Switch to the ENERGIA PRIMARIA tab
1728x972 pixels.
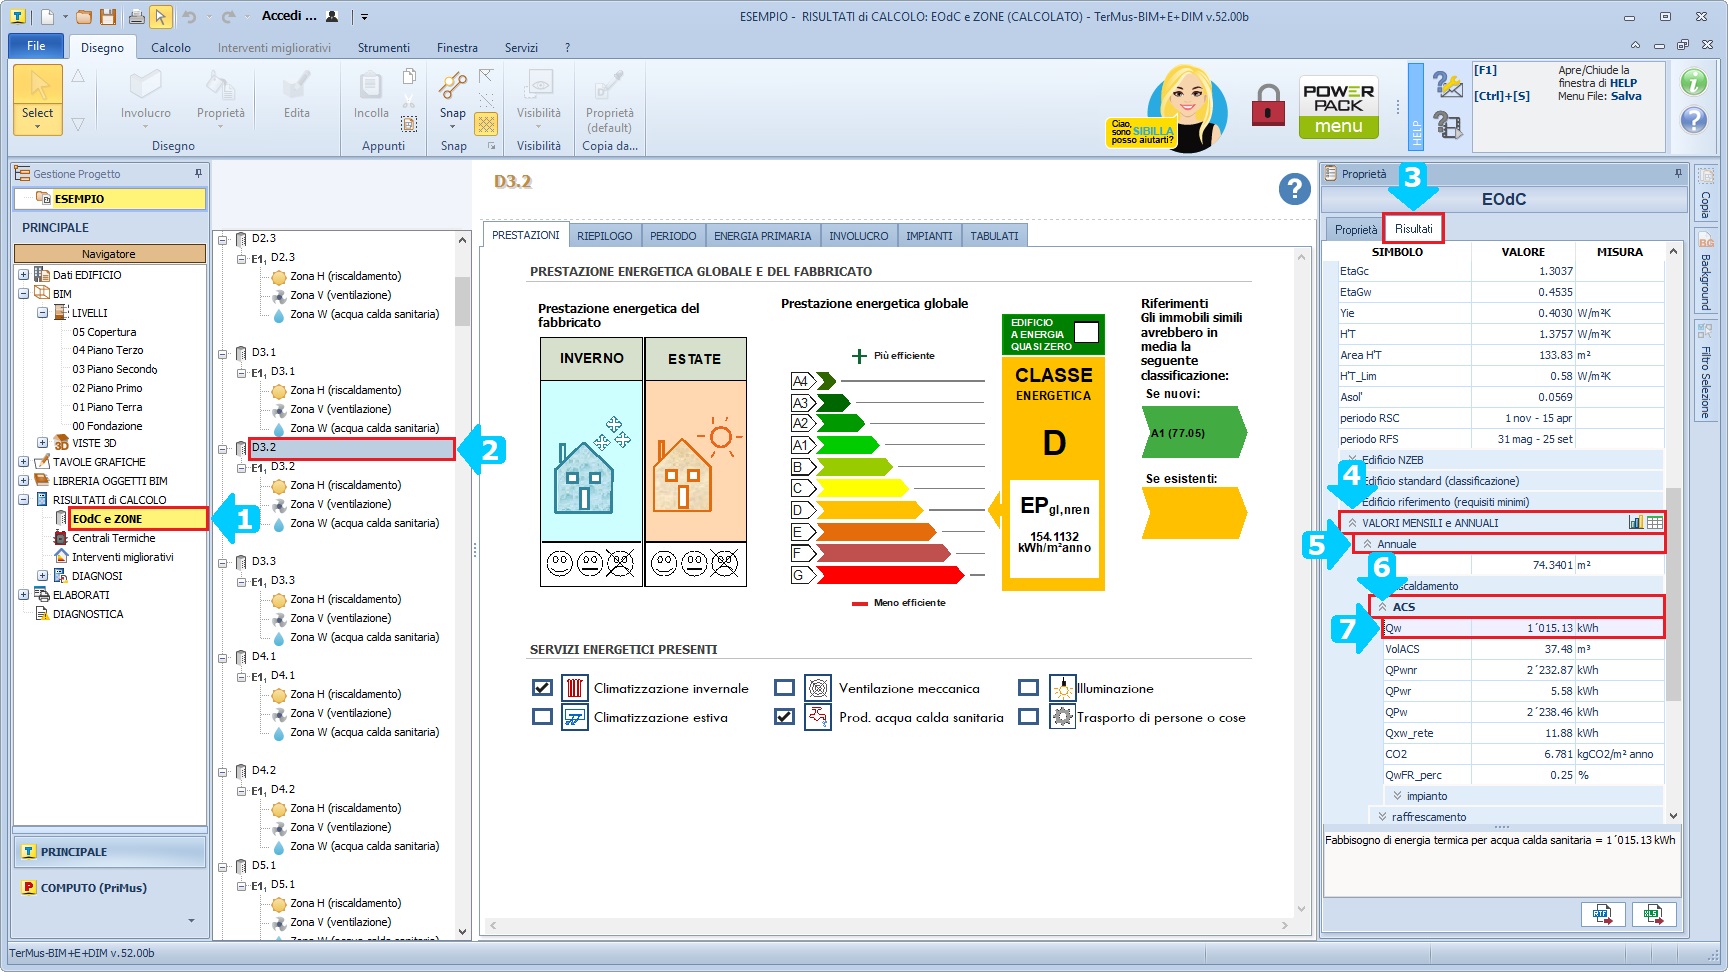[x=762, y=236]
